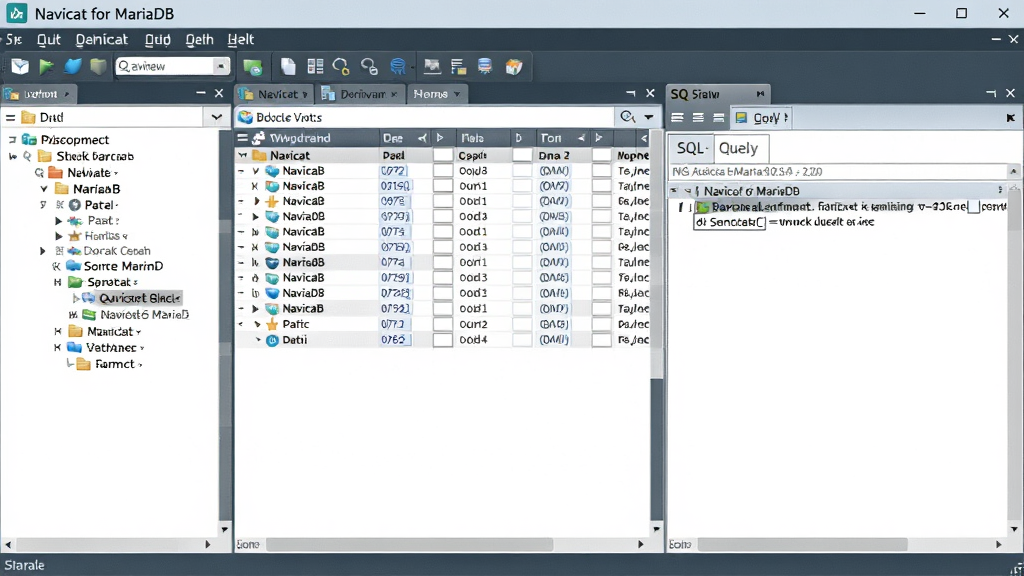Click the white cube icon in the toolbar
Screen dimensions: 1024x576
(20, 66)
